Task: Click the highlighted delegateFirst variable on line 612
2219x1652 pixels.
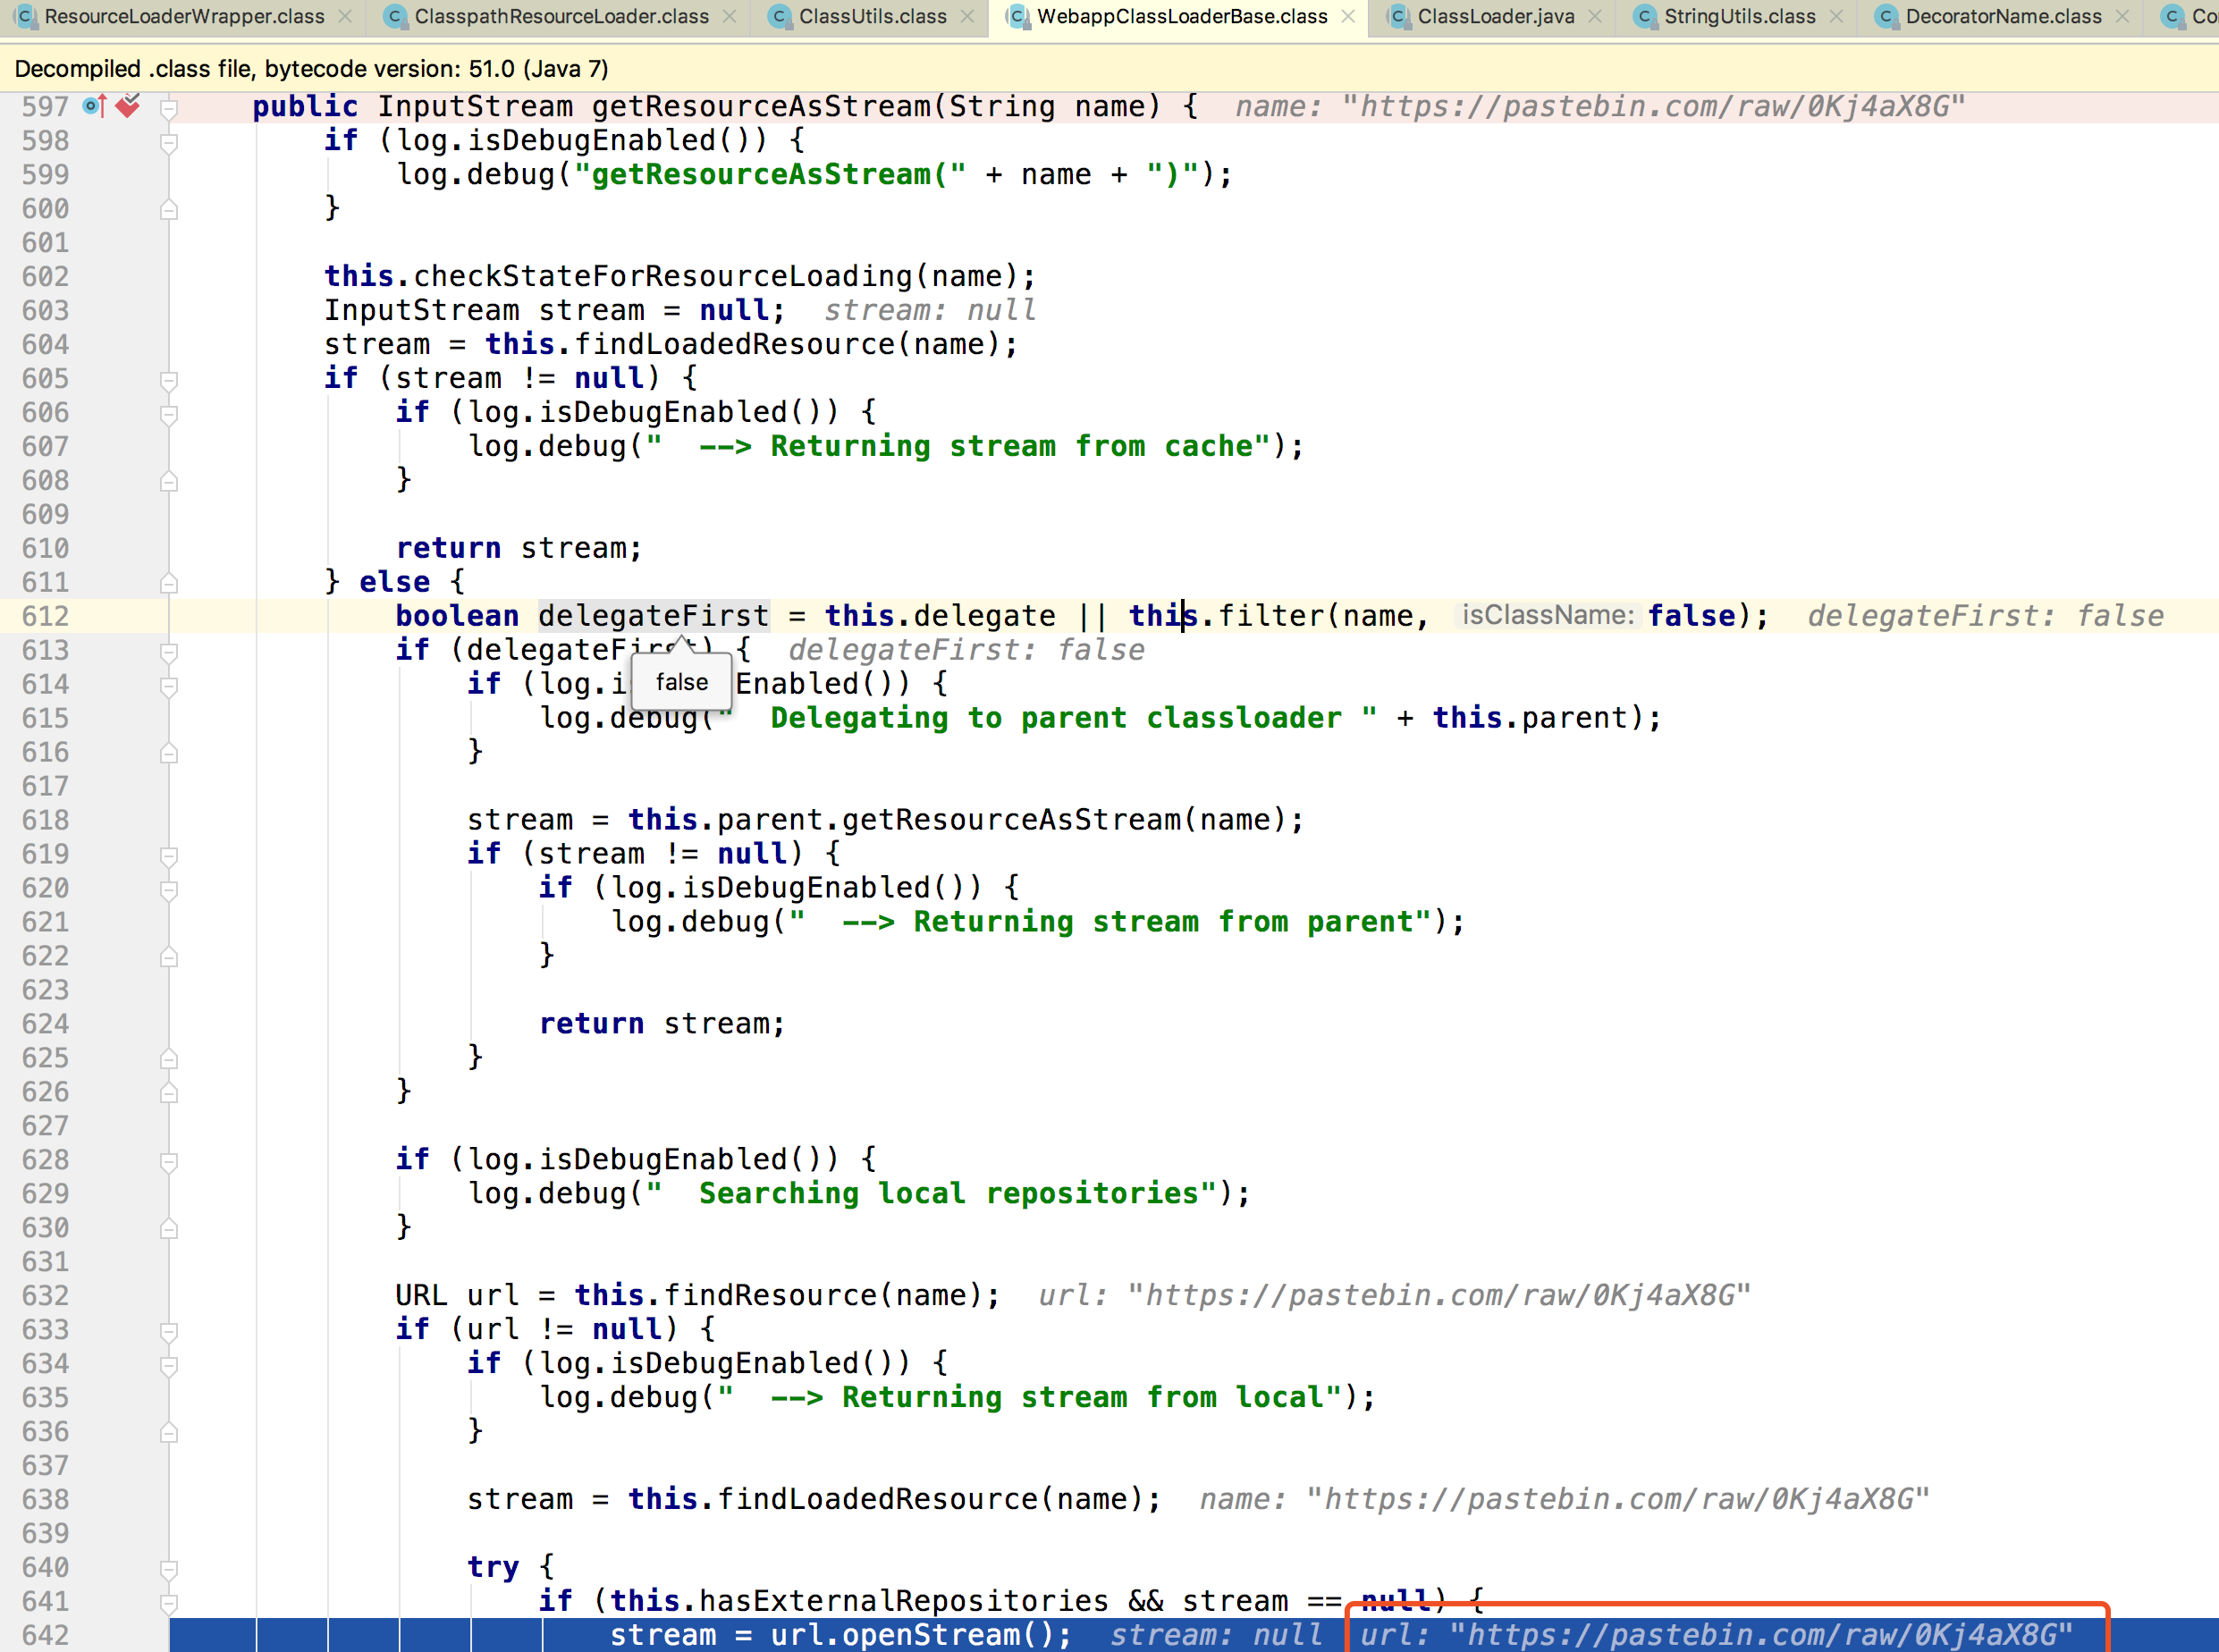Action: [x=654, y=616]
